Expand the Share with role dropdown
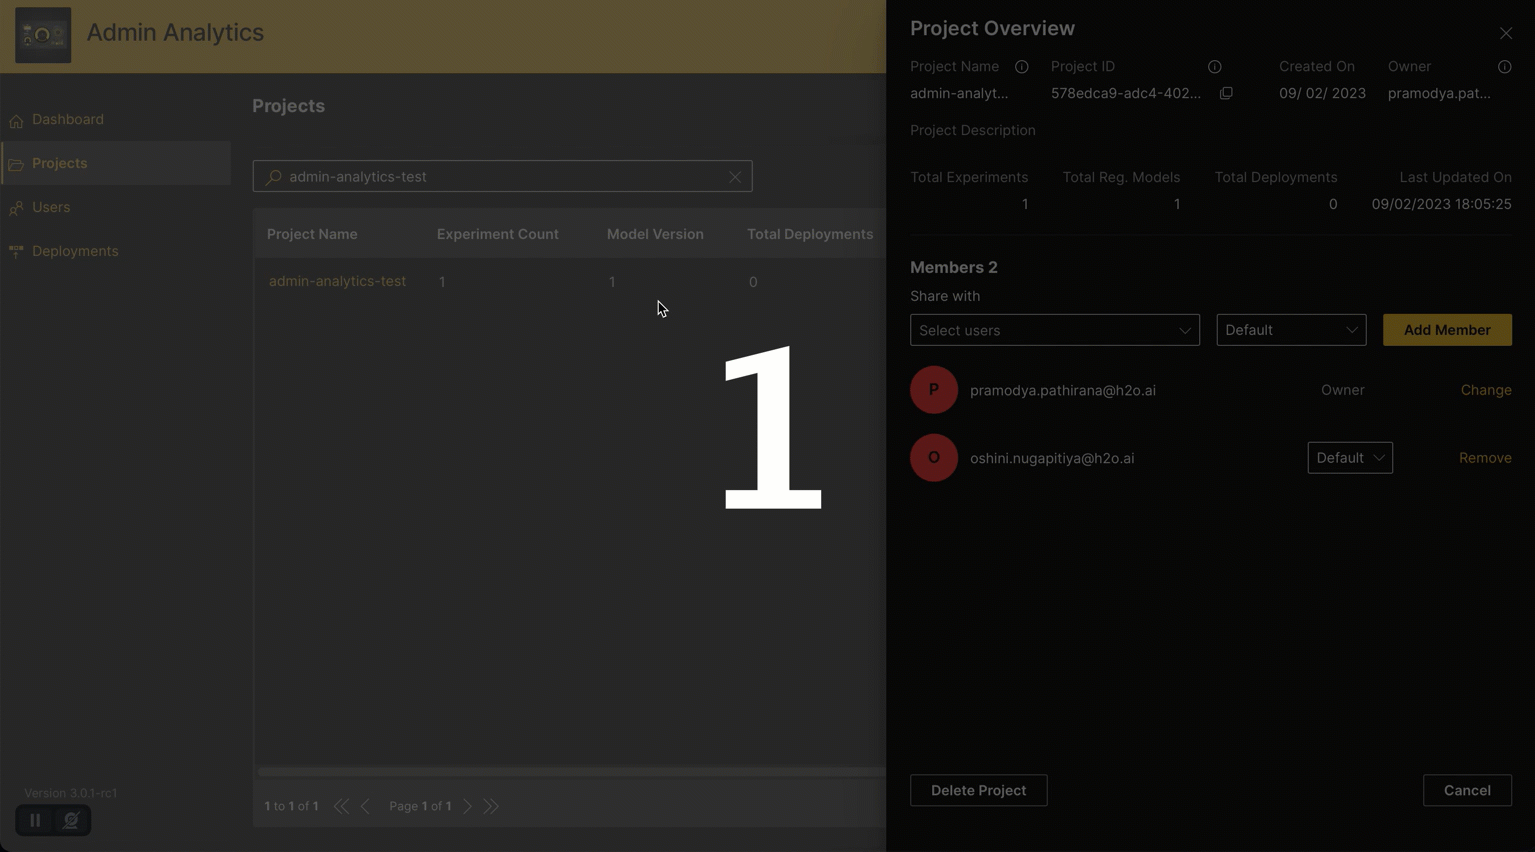The height and width of the screenshot is (852, 1535). (x=1290, y=330)
